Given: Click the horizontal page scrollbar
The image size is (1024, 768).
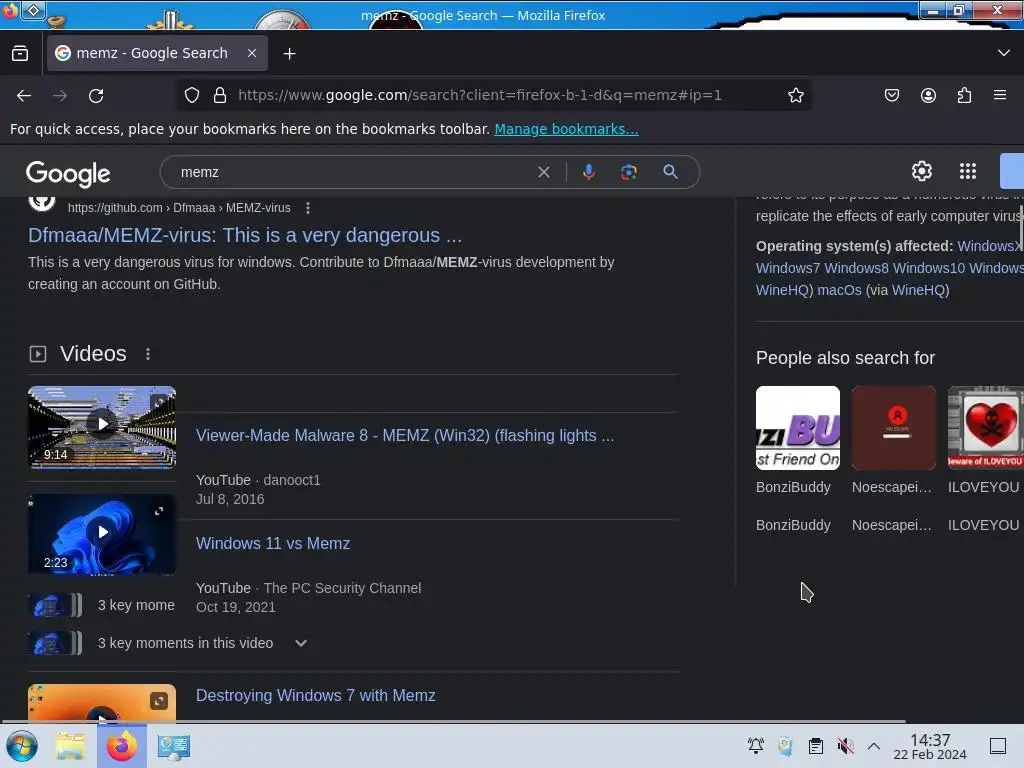Looking at the screenshot, I should 453,721.
